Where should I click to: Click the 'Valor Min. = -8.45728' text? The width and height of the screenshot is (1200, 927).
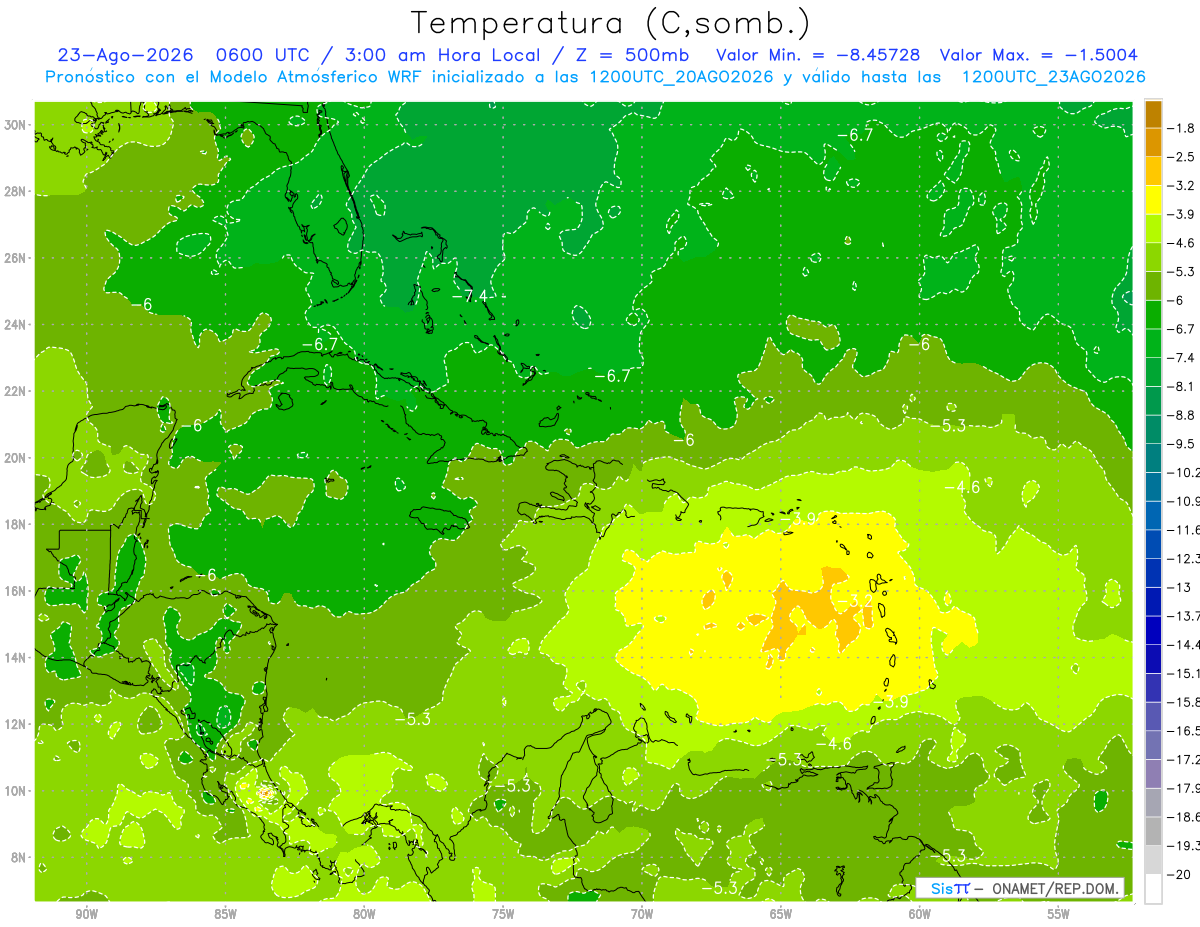pos(819,55)
